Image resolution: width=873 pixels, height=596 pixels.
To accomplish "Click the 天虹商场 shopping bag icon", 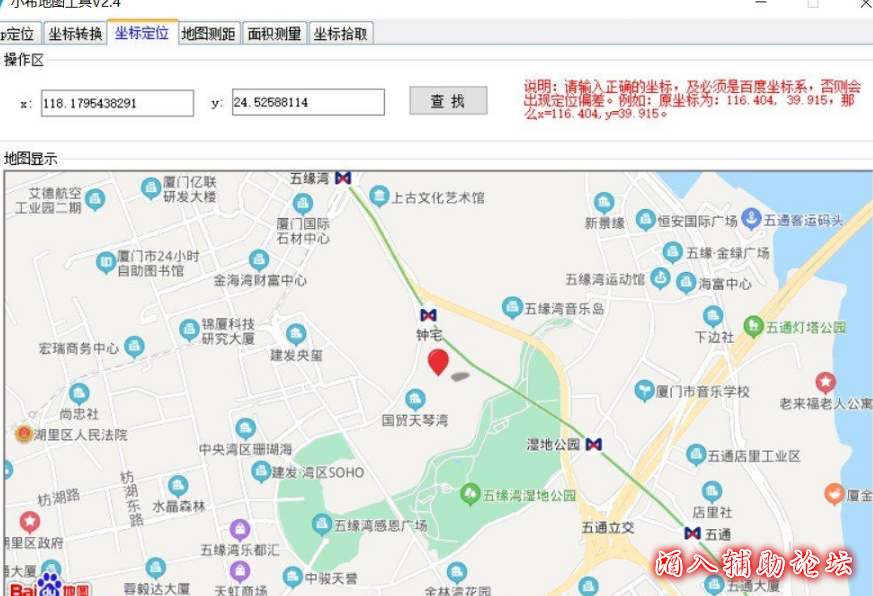I will pos(240,572).
